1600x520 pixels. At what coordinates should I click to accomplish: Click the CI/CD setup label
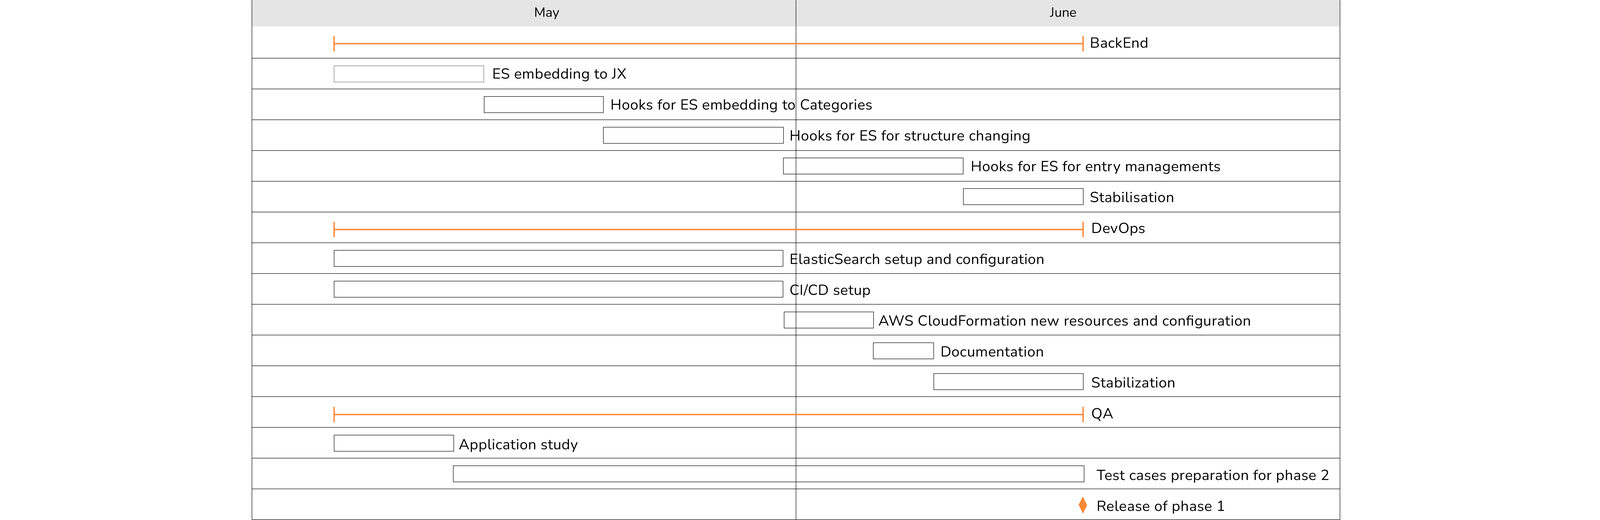click(830, 290)
